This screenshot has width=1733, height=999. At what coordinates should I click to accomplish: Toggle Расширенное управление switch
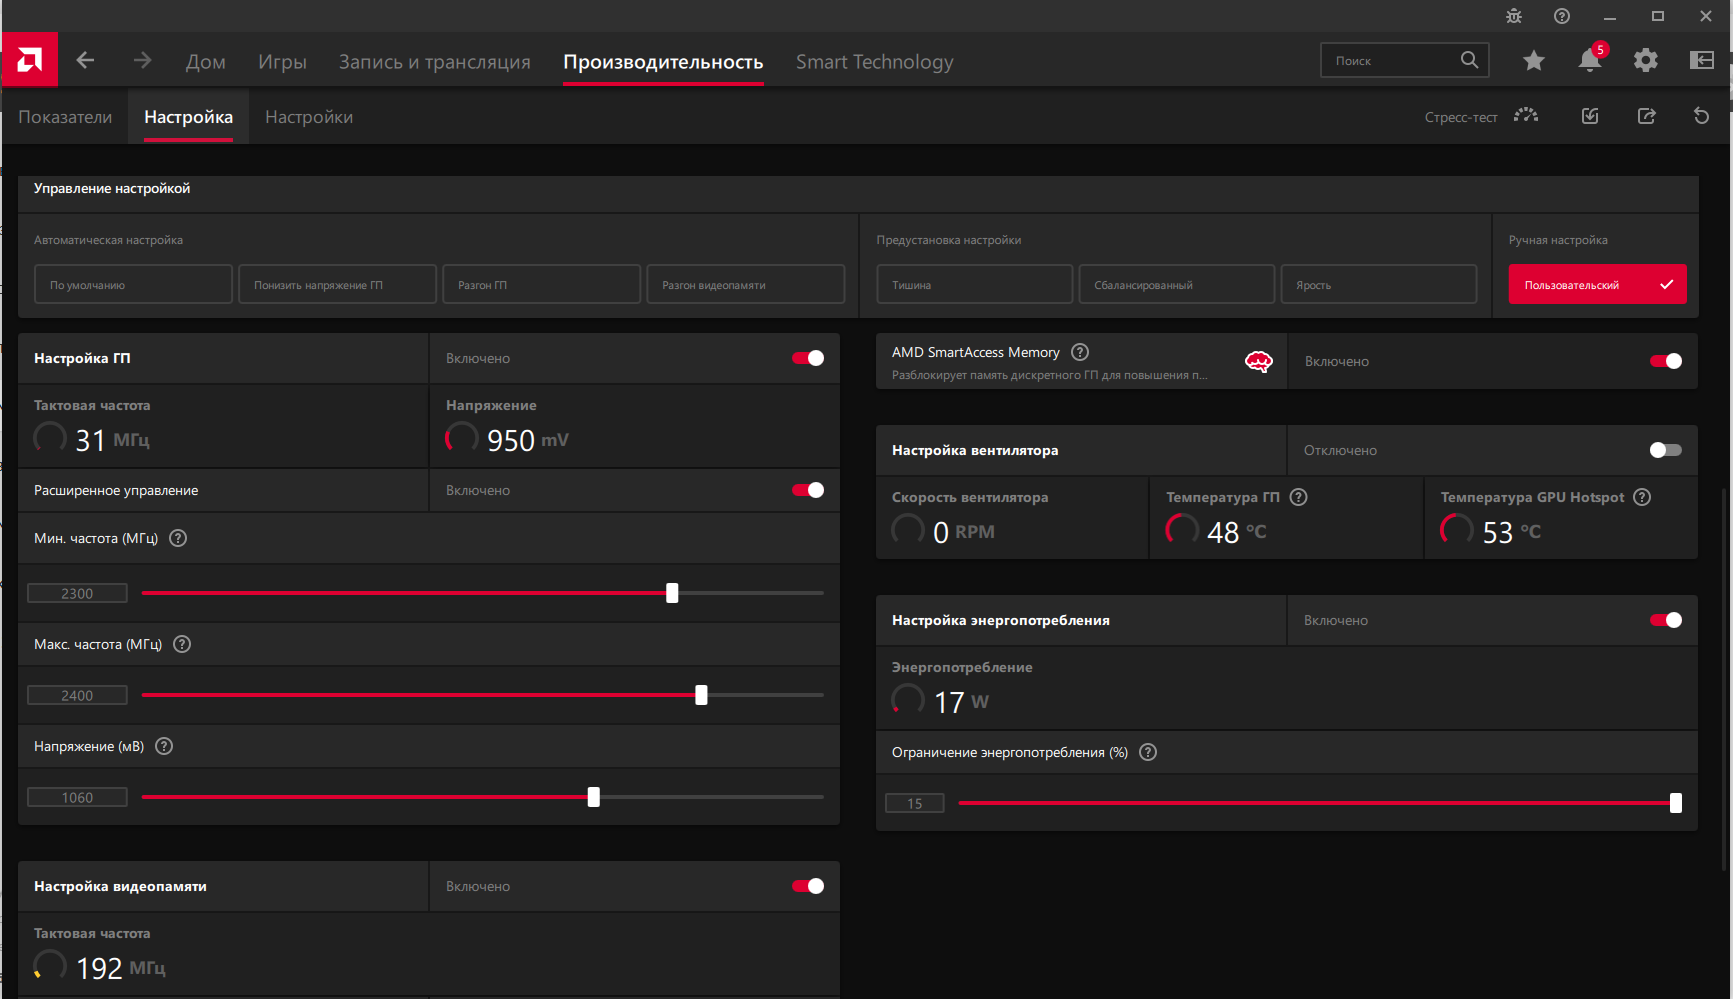tap(808, 490)
